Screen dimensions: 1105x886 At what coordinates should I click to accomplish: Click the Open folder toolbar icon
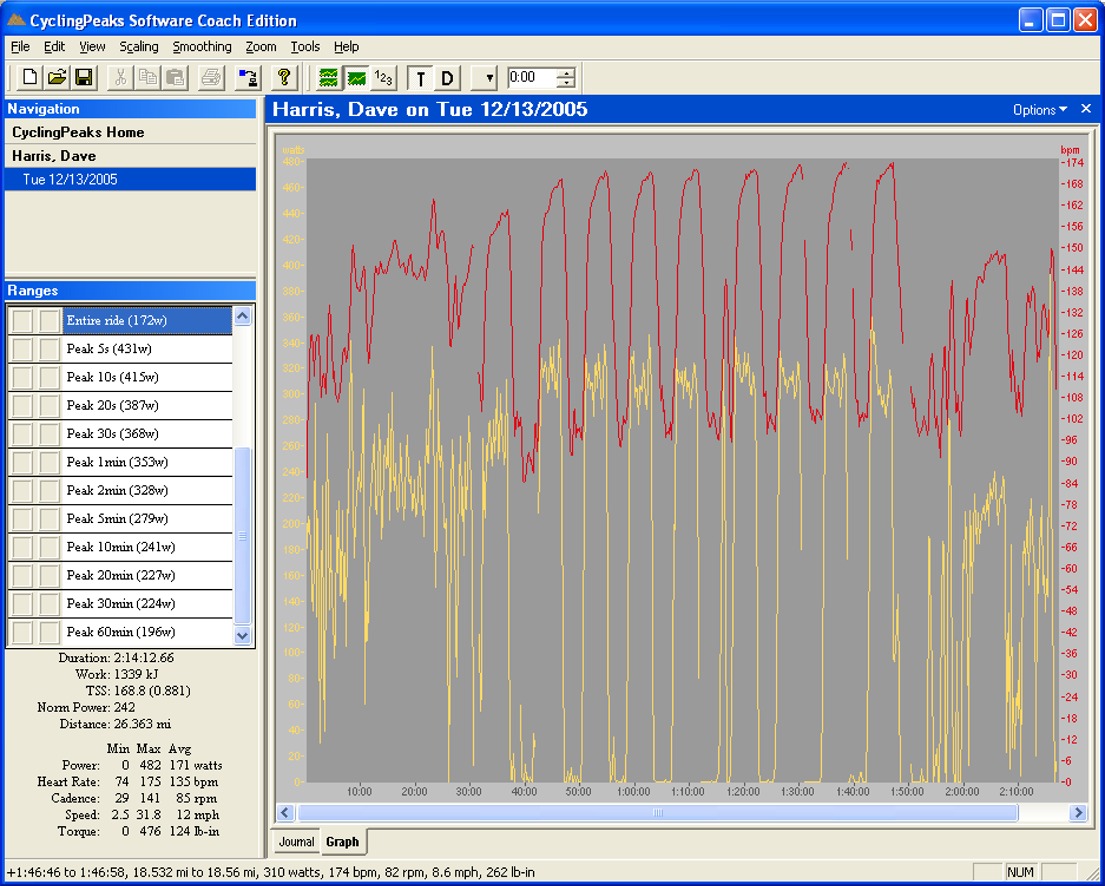point(57,77)
